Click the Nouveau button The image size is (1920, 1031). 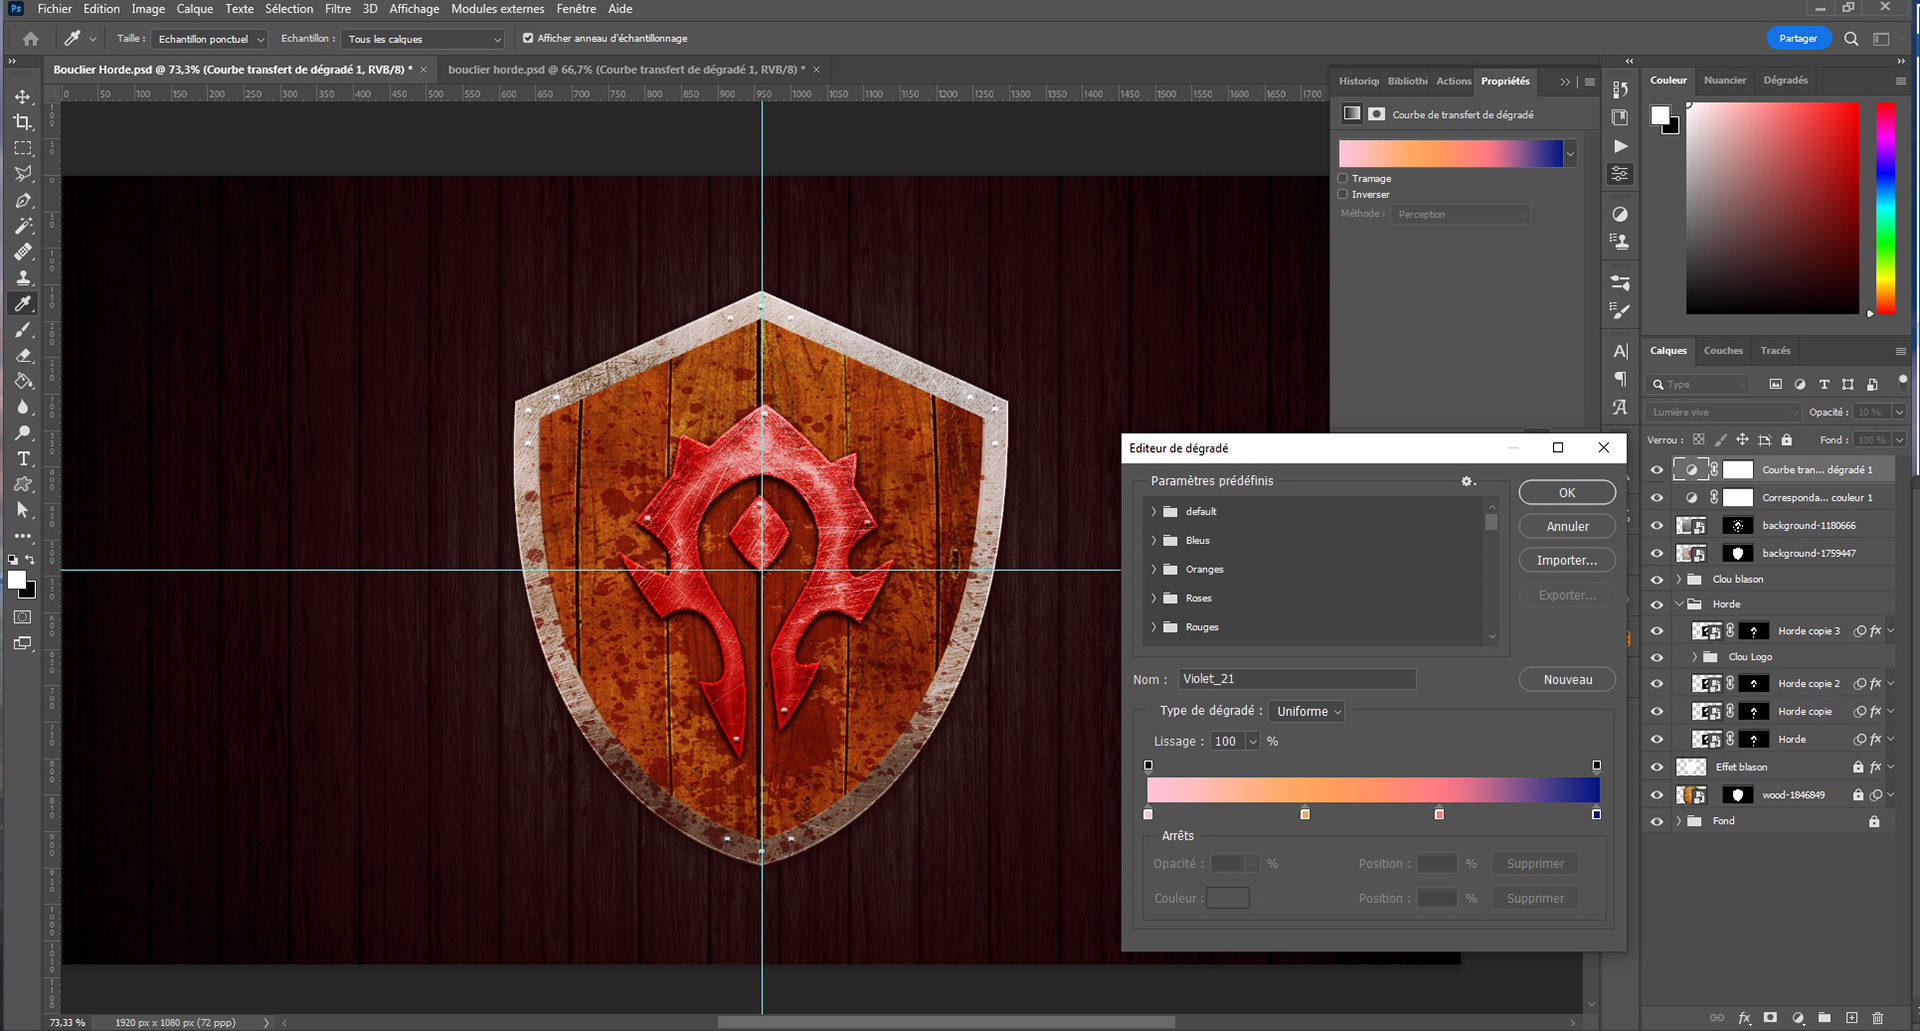pyautogui.click(x=1567, y=680)
